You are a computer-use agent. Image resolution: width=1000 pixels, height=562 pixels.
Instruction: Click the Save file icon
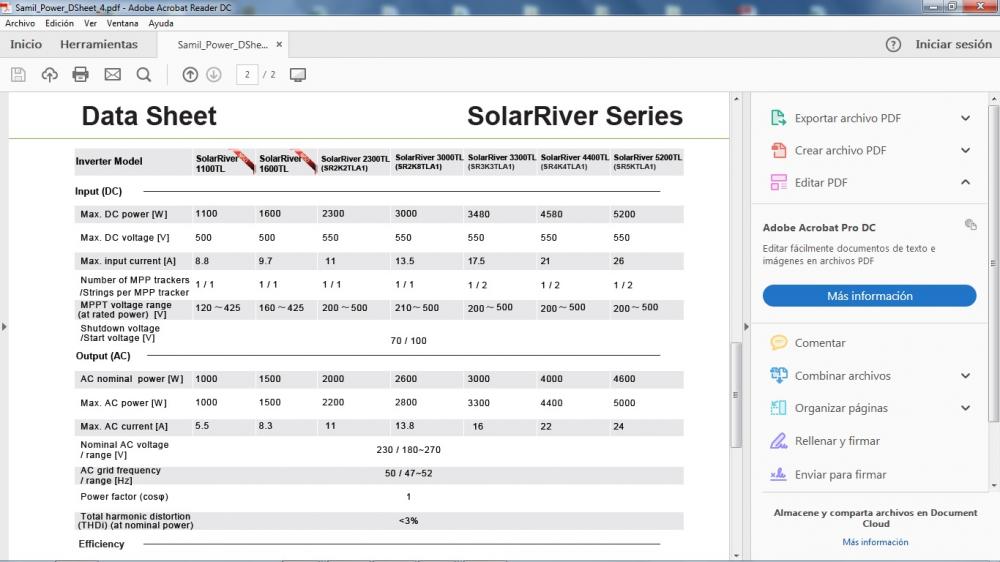click(18, 75)
